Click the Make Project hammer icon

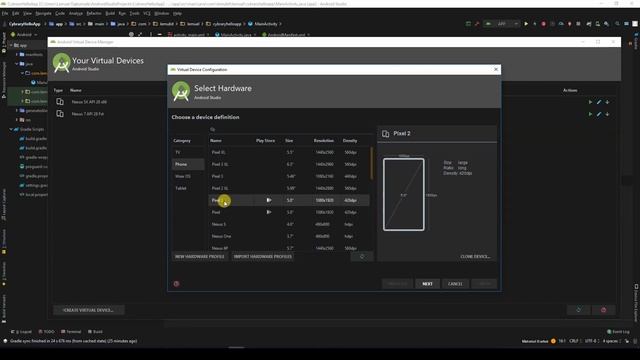pos(477,24)
